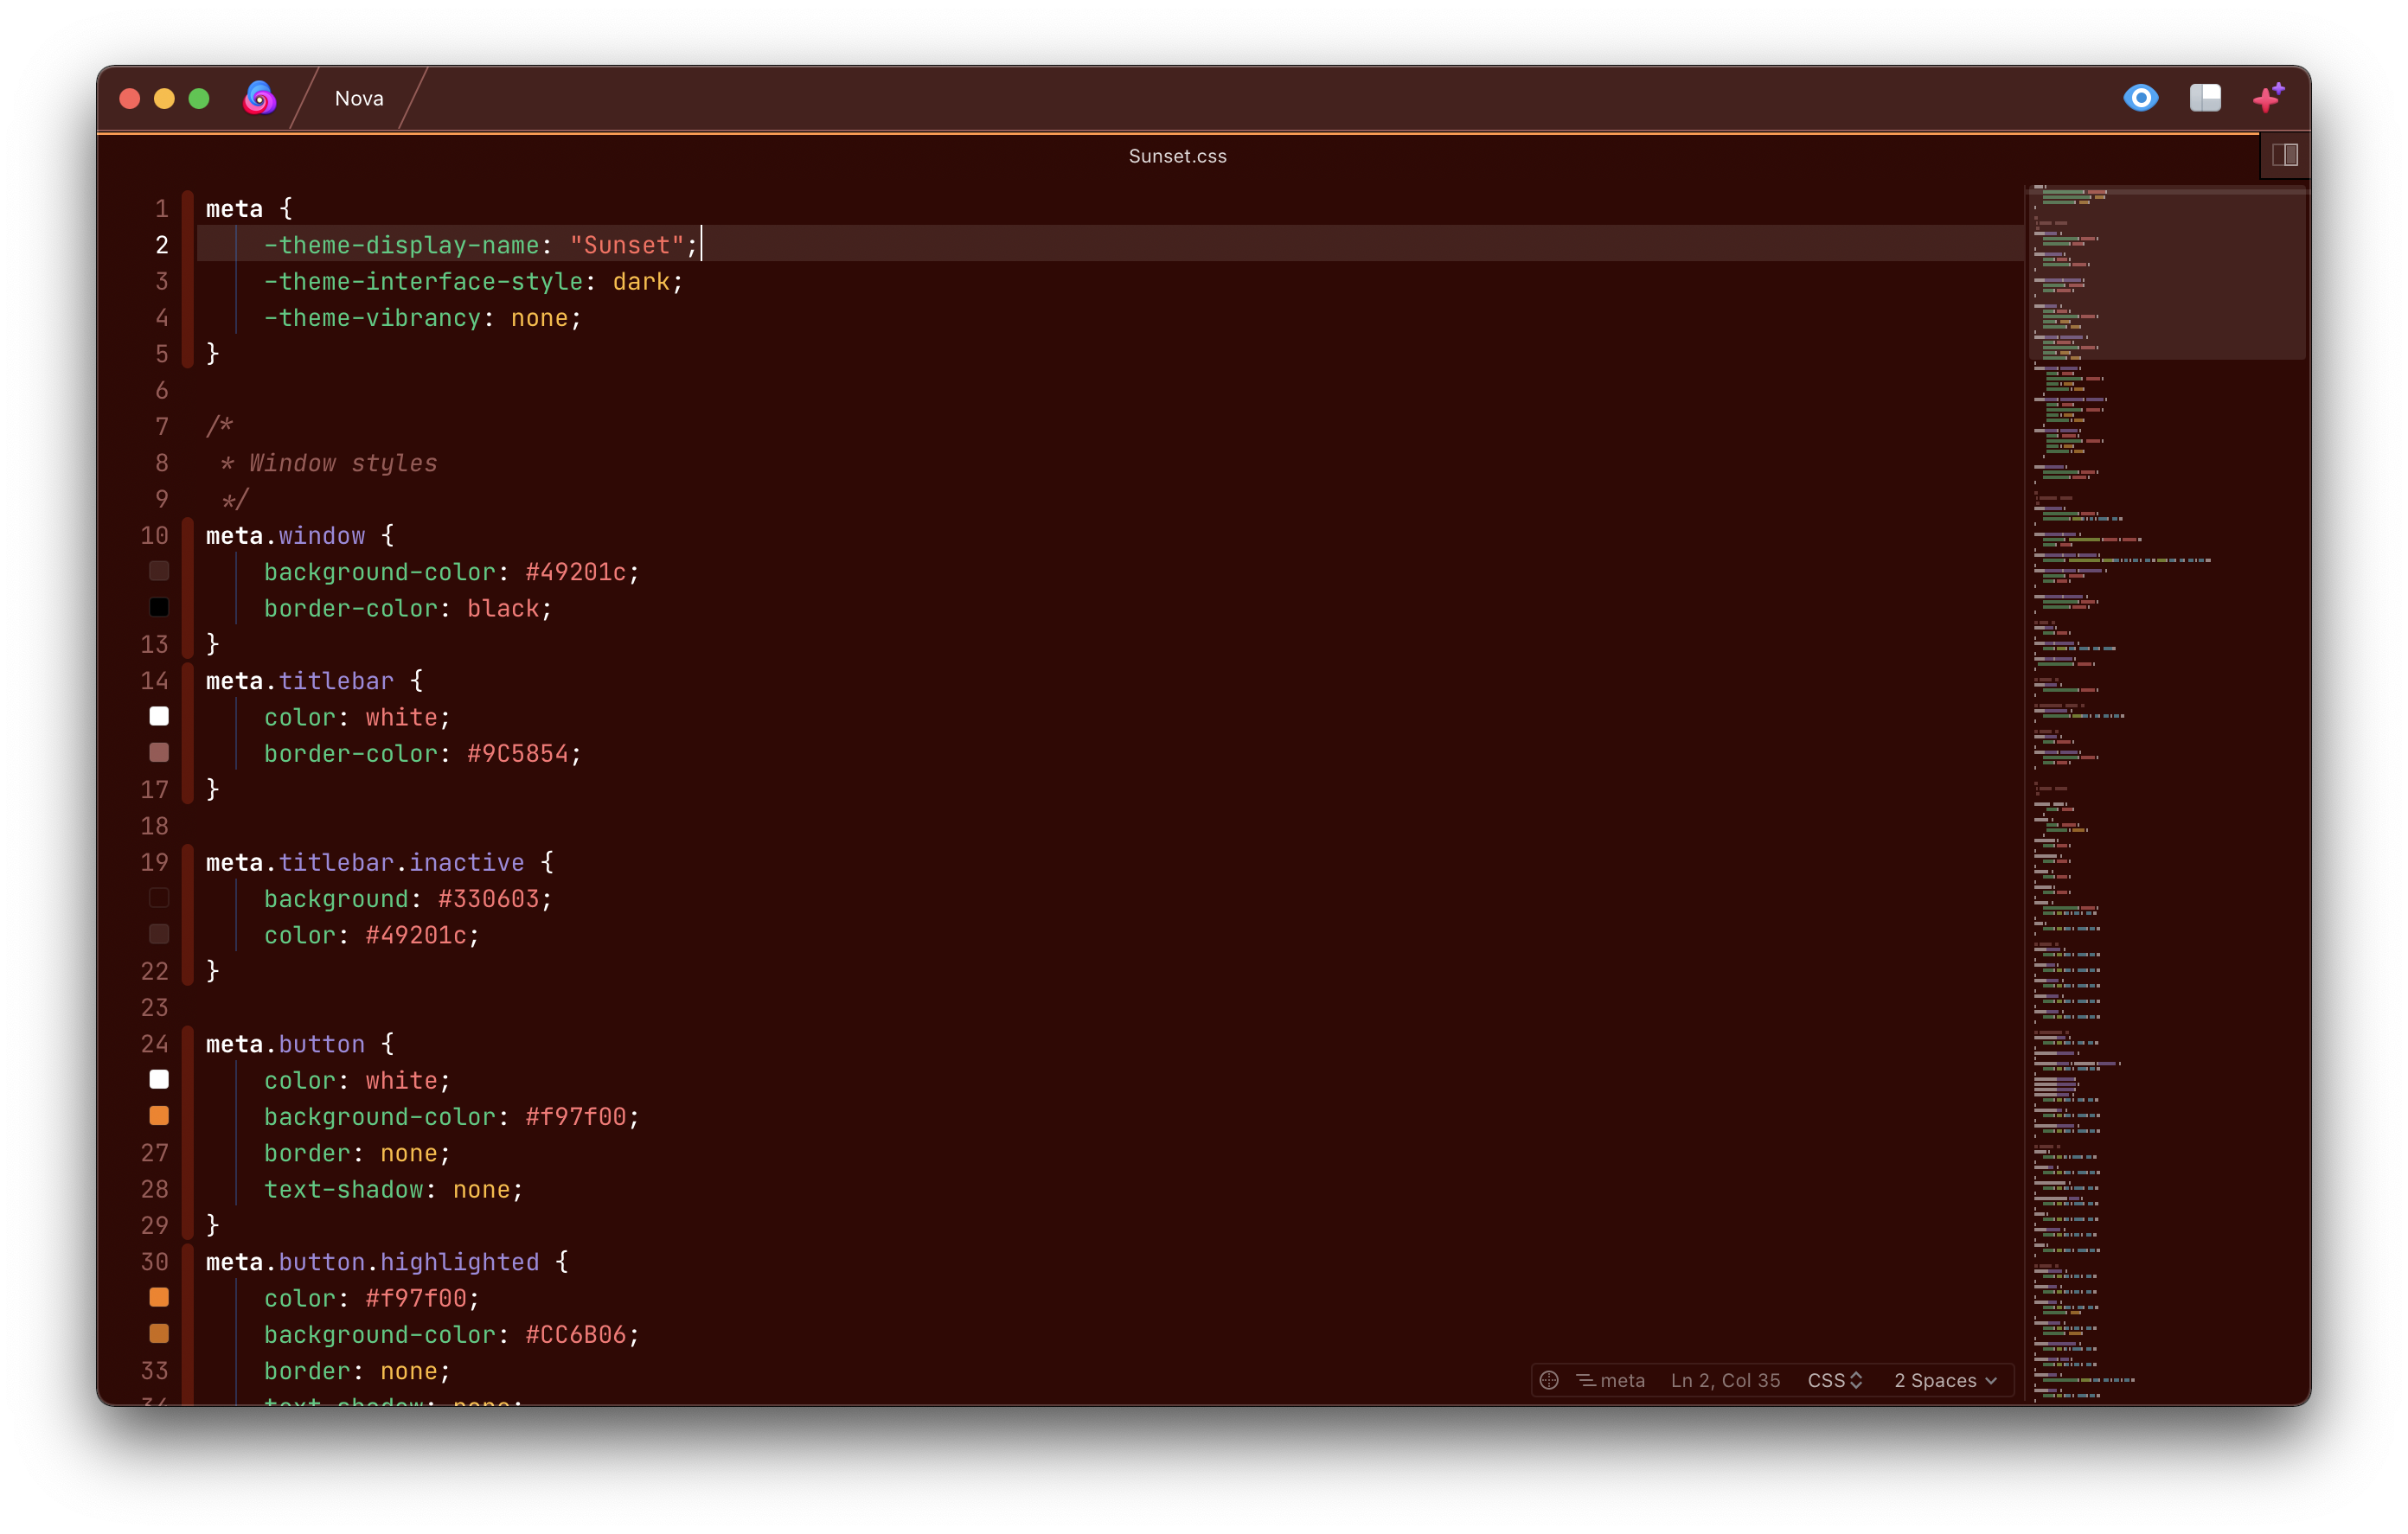Toggle the split editor icon beside Sunset.css

click(2284, 155)
